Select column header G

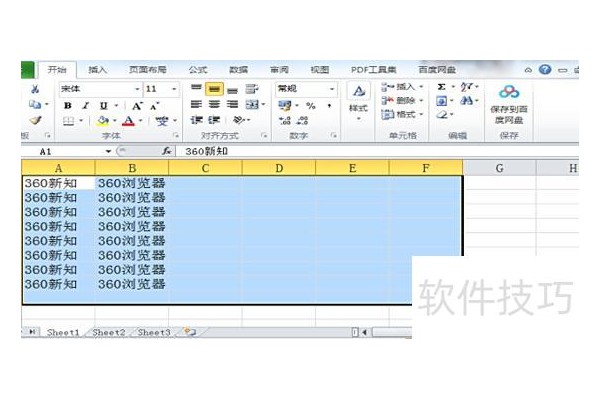pos(499,168)
